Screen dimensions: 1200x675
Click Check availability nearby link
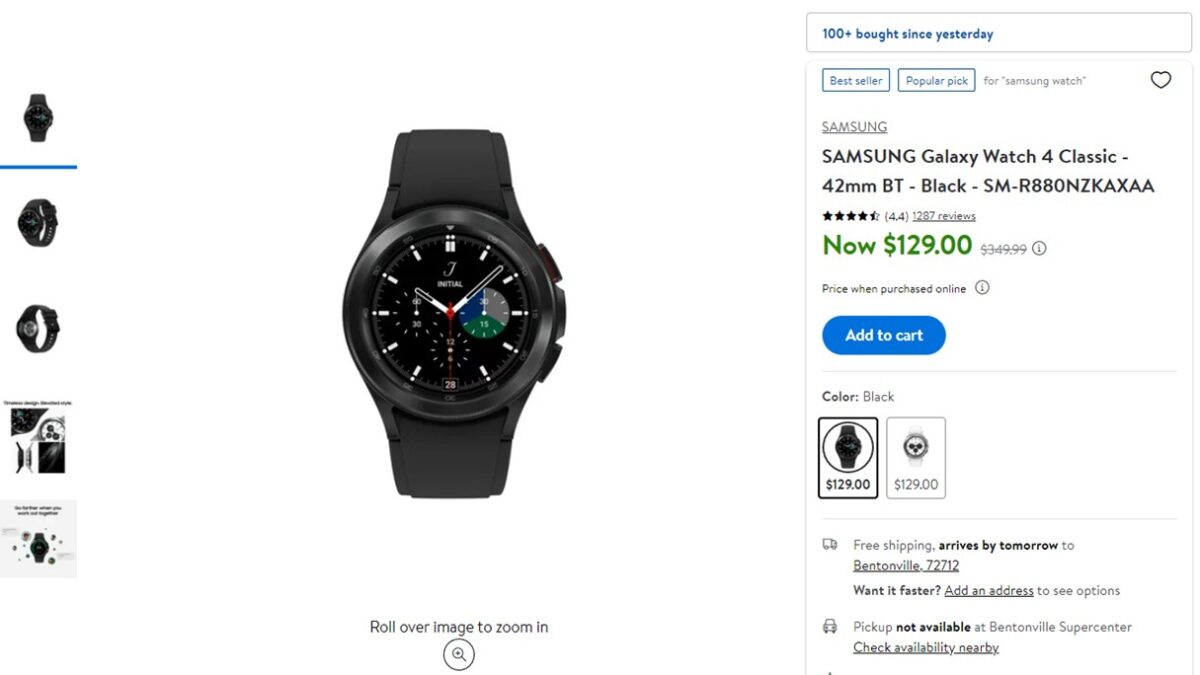tap(925, 647)
